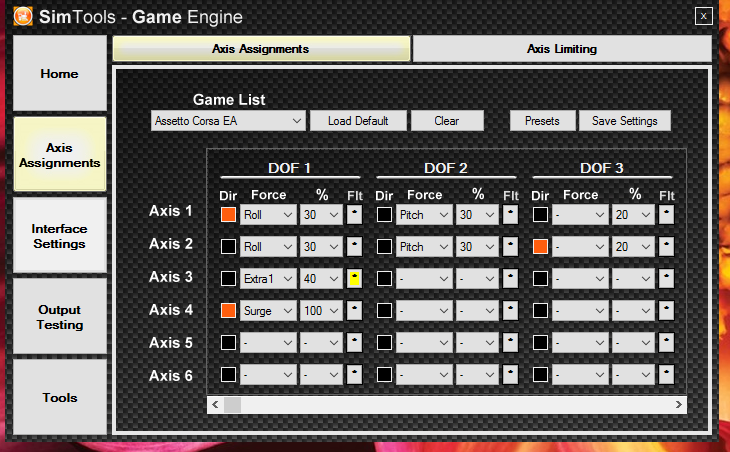The image size is (730, 452).
Task: Toggle Axis 3 DOF 2 direction box
Action: (x=384, y=278)
